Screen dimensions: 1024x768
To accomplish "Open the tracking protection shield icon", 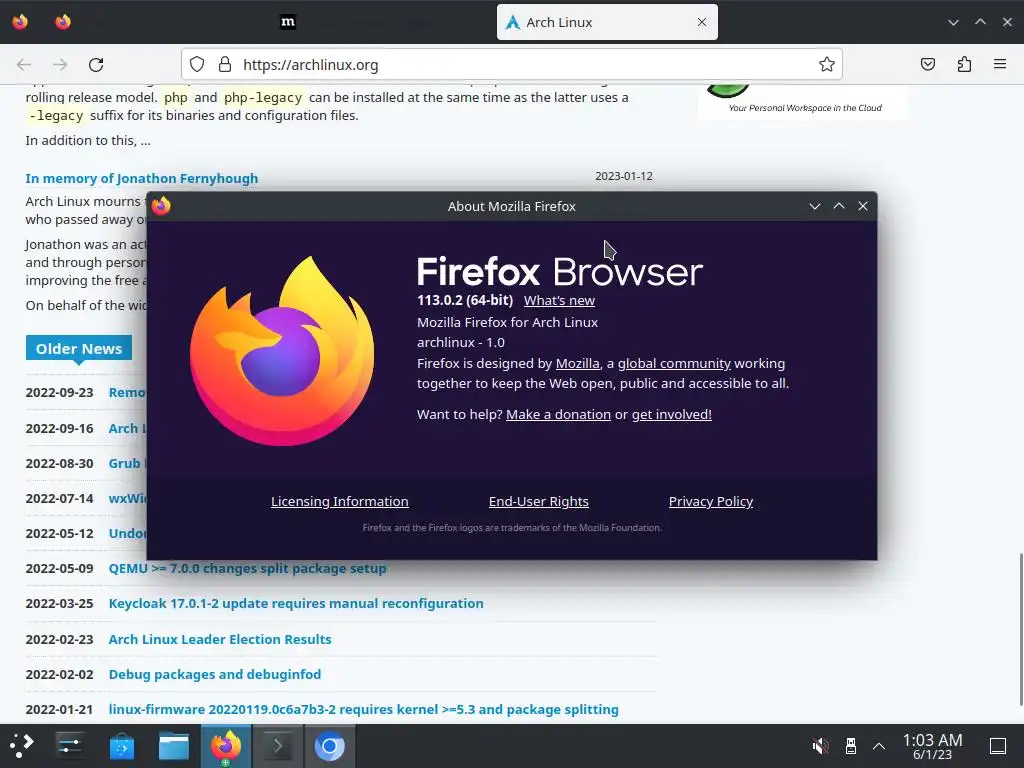I will pos(197,64).
